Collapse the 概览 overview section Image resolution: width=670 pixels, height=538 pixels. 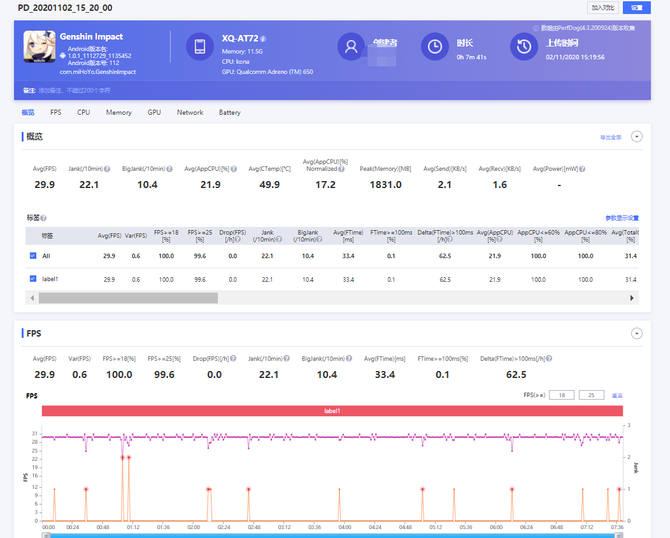(636, 137)
